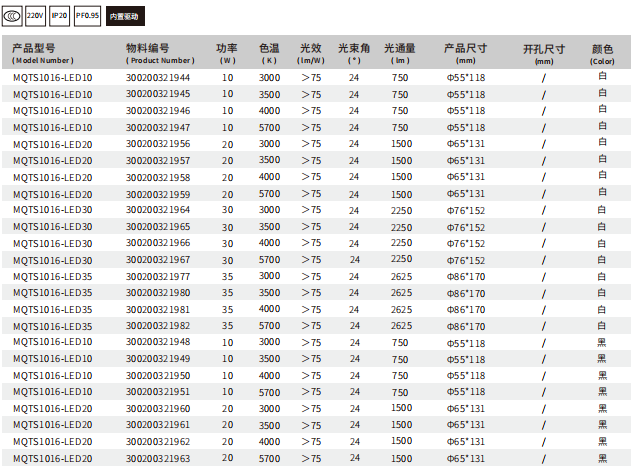Click power 35 in row 300200321981
Screen dimensions: 636x471
pyautogui.click(x=227, y=310)
